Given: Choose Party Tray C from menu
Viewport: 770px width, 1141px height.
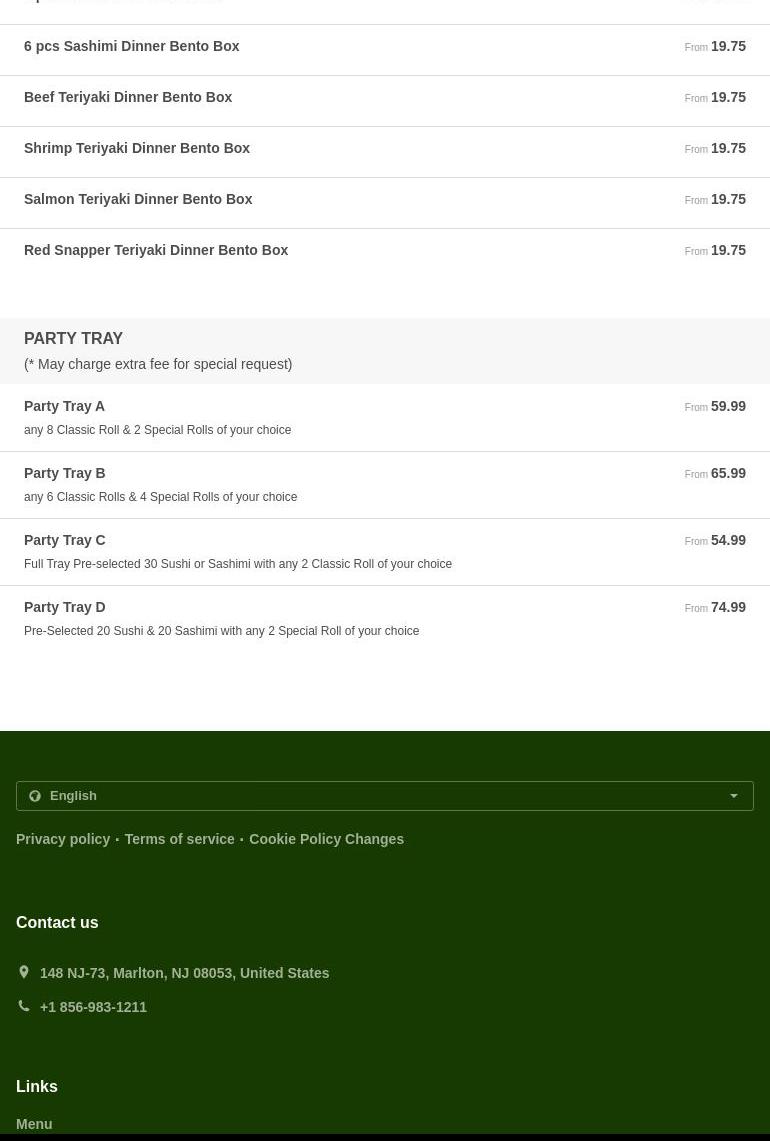Looking at the screenshot, I should [x=65, y=540].
